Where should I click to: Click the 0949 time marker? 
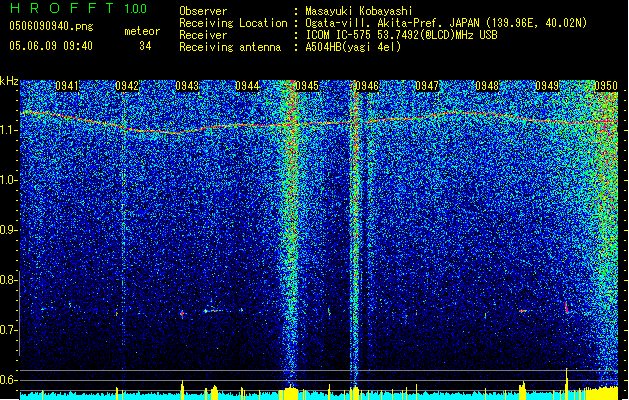pyautogui.click(x=547, y=86)
